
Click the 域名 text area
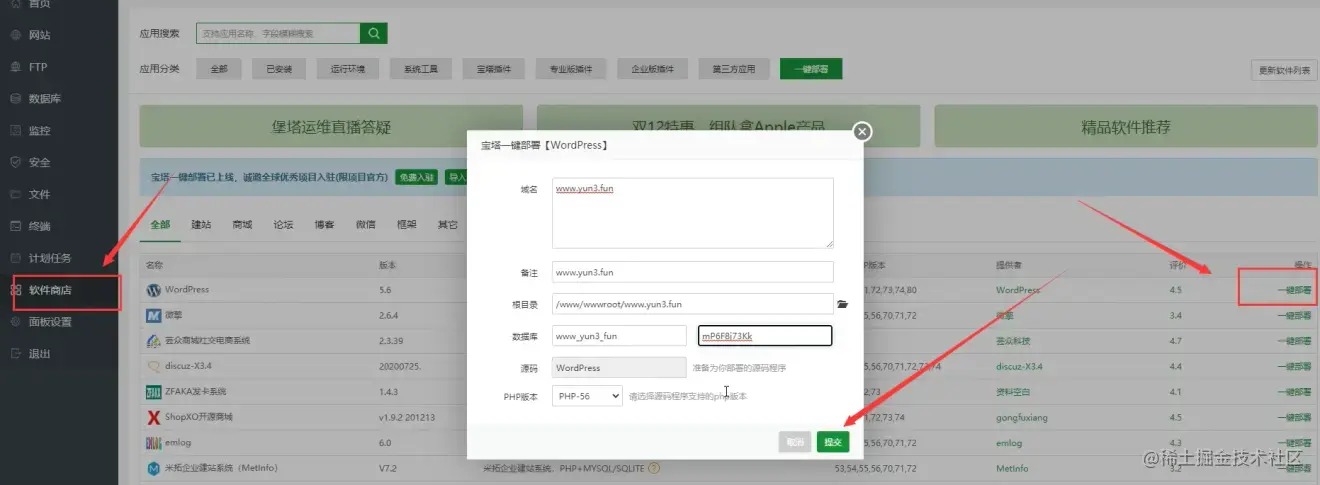pos(692,213)
